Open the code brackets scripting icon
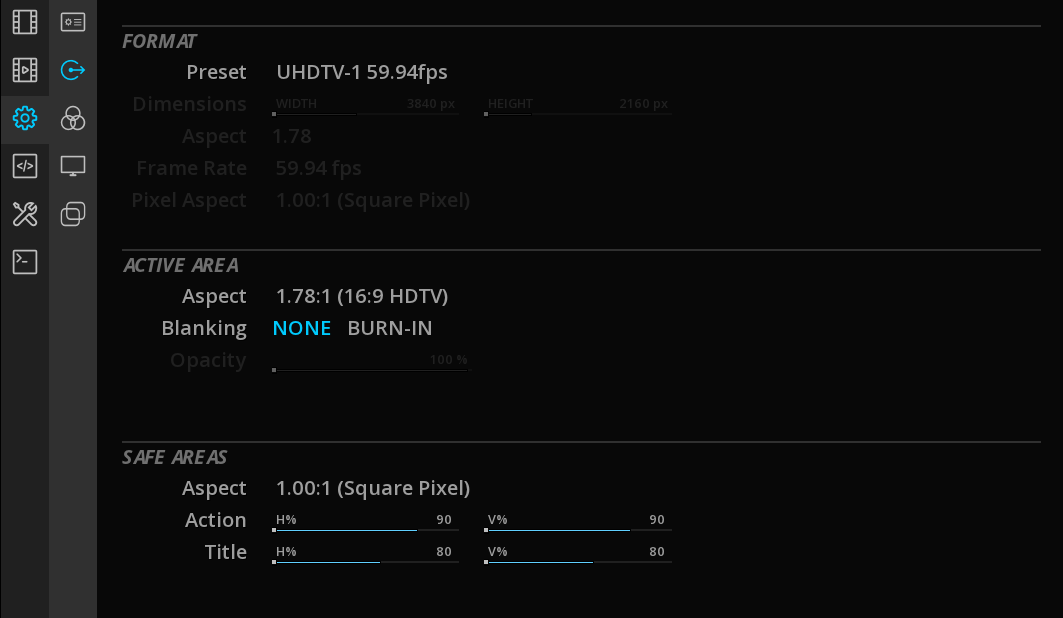Screen dimensions: 1063x618 pyautogui.click(x=24, y=166)
